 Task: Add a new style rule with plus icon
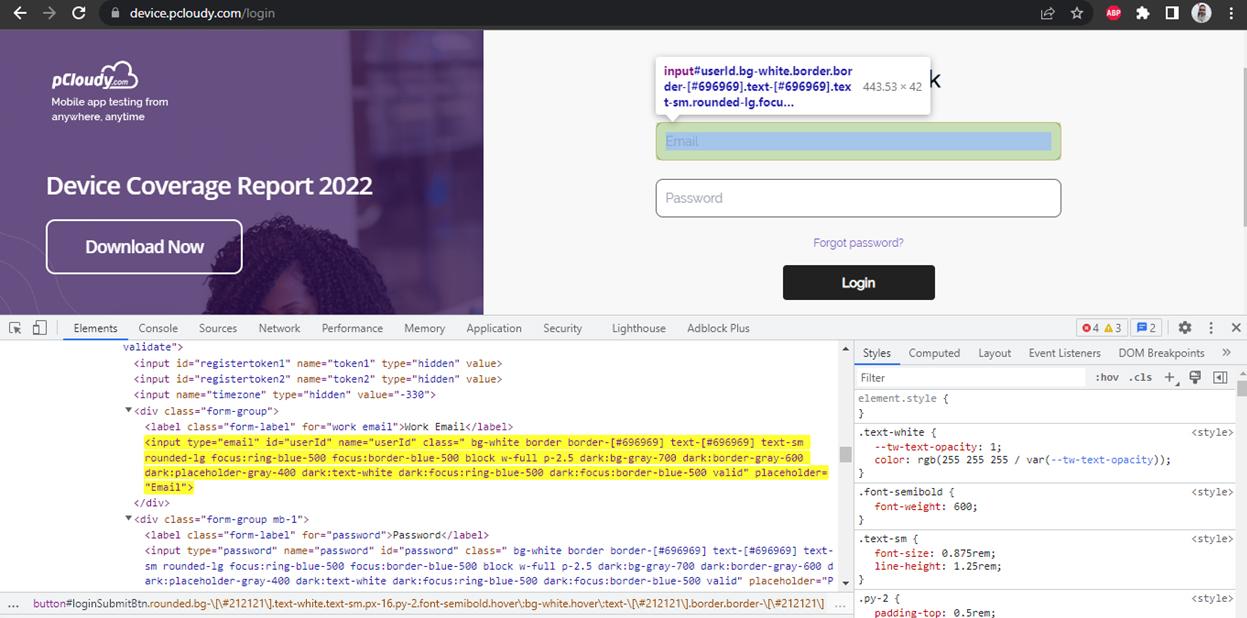1170,378
